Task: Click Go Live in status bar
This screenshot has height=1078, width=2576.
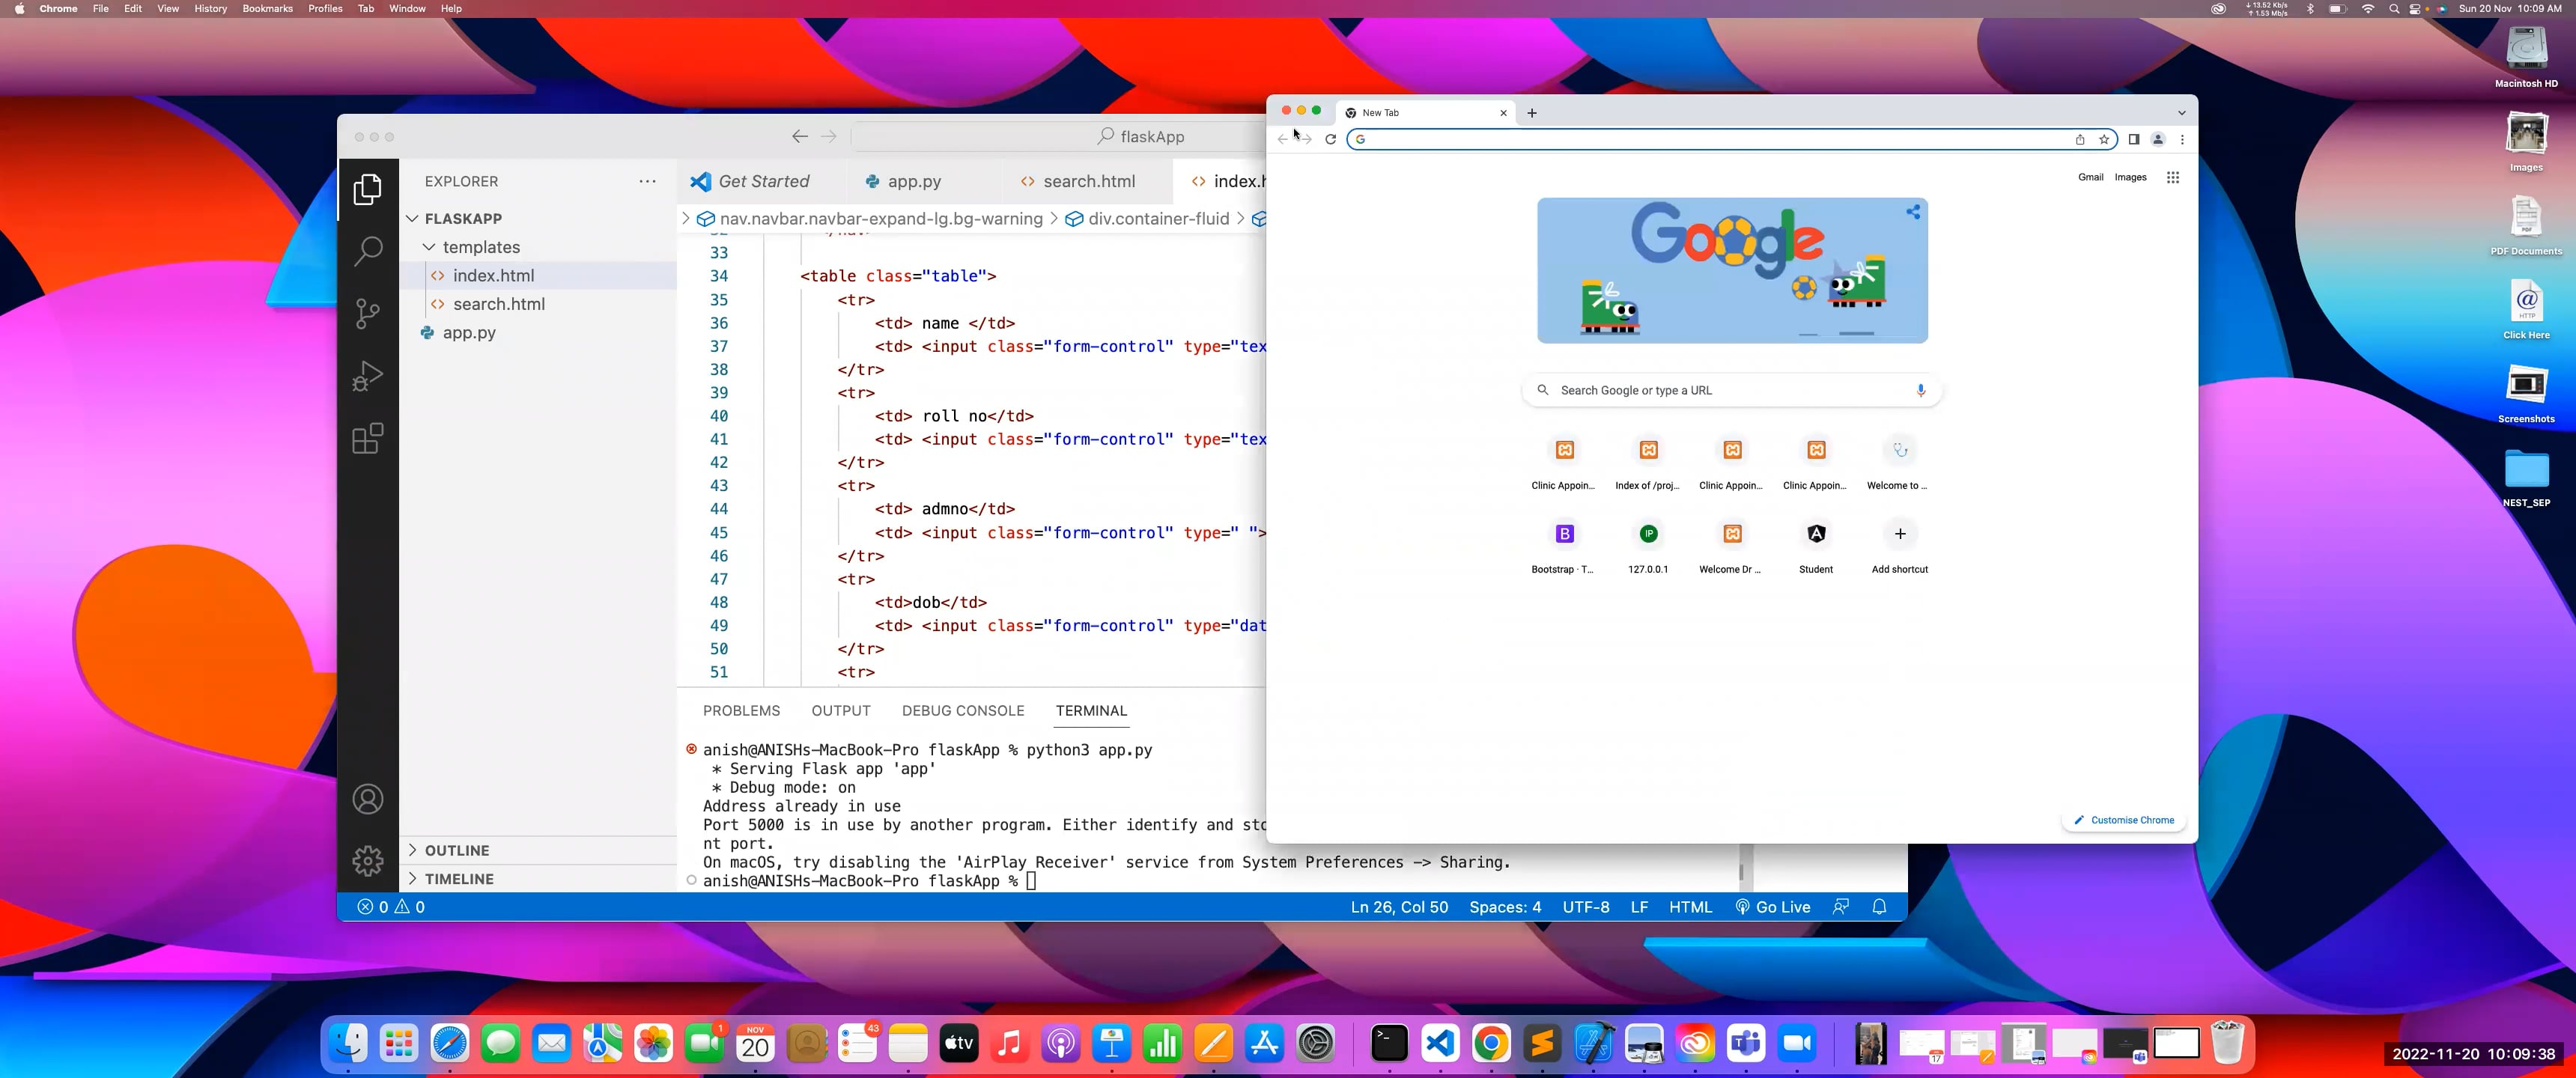Action: [x=1772, y=907]
